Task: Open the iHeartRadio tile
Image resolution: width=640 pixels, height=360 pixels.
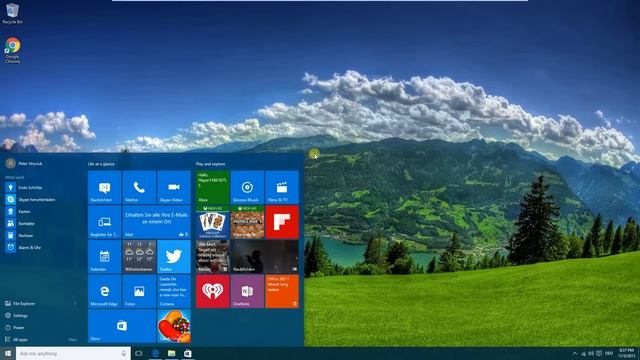Action: coord(212,291)
